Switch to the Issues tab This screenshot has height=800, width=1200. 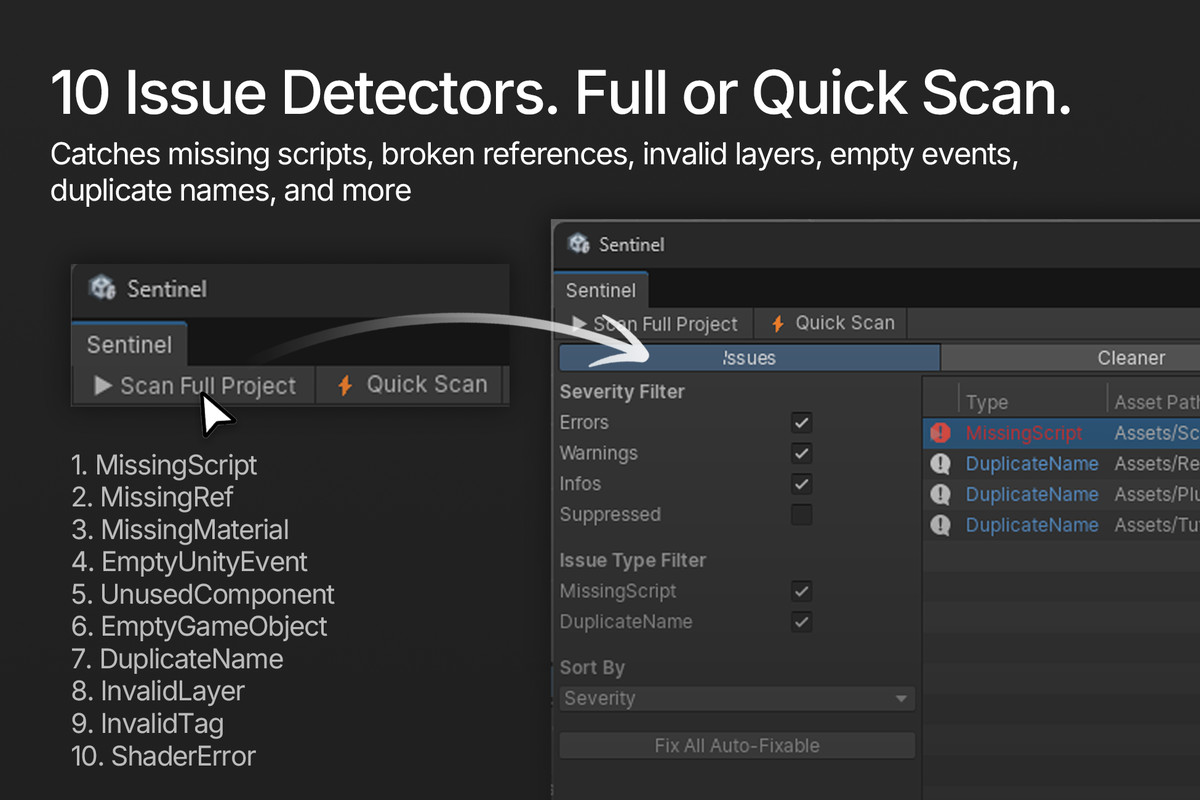749,358
